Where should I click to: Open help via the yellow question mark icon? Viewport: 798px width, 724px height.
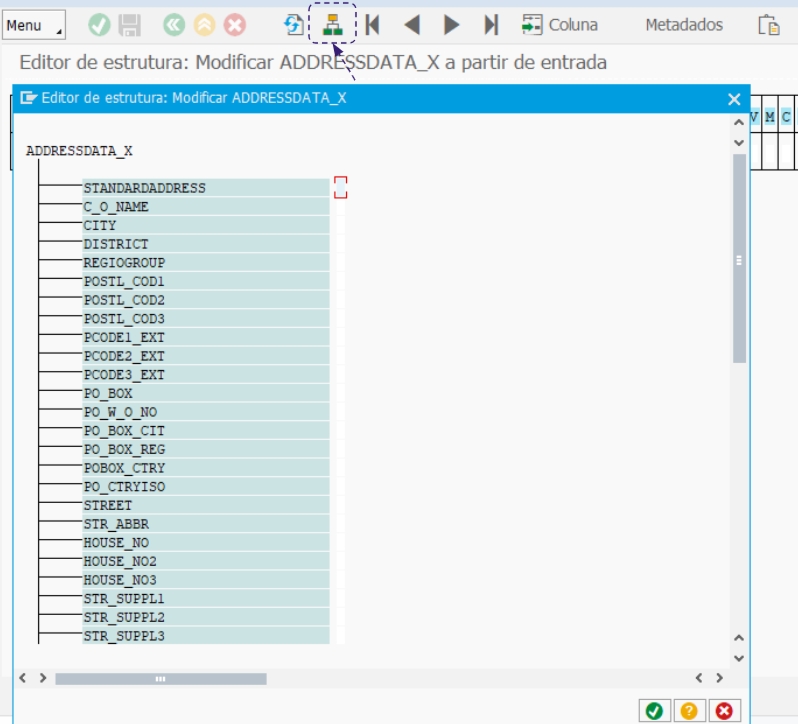tap(688, 710)
